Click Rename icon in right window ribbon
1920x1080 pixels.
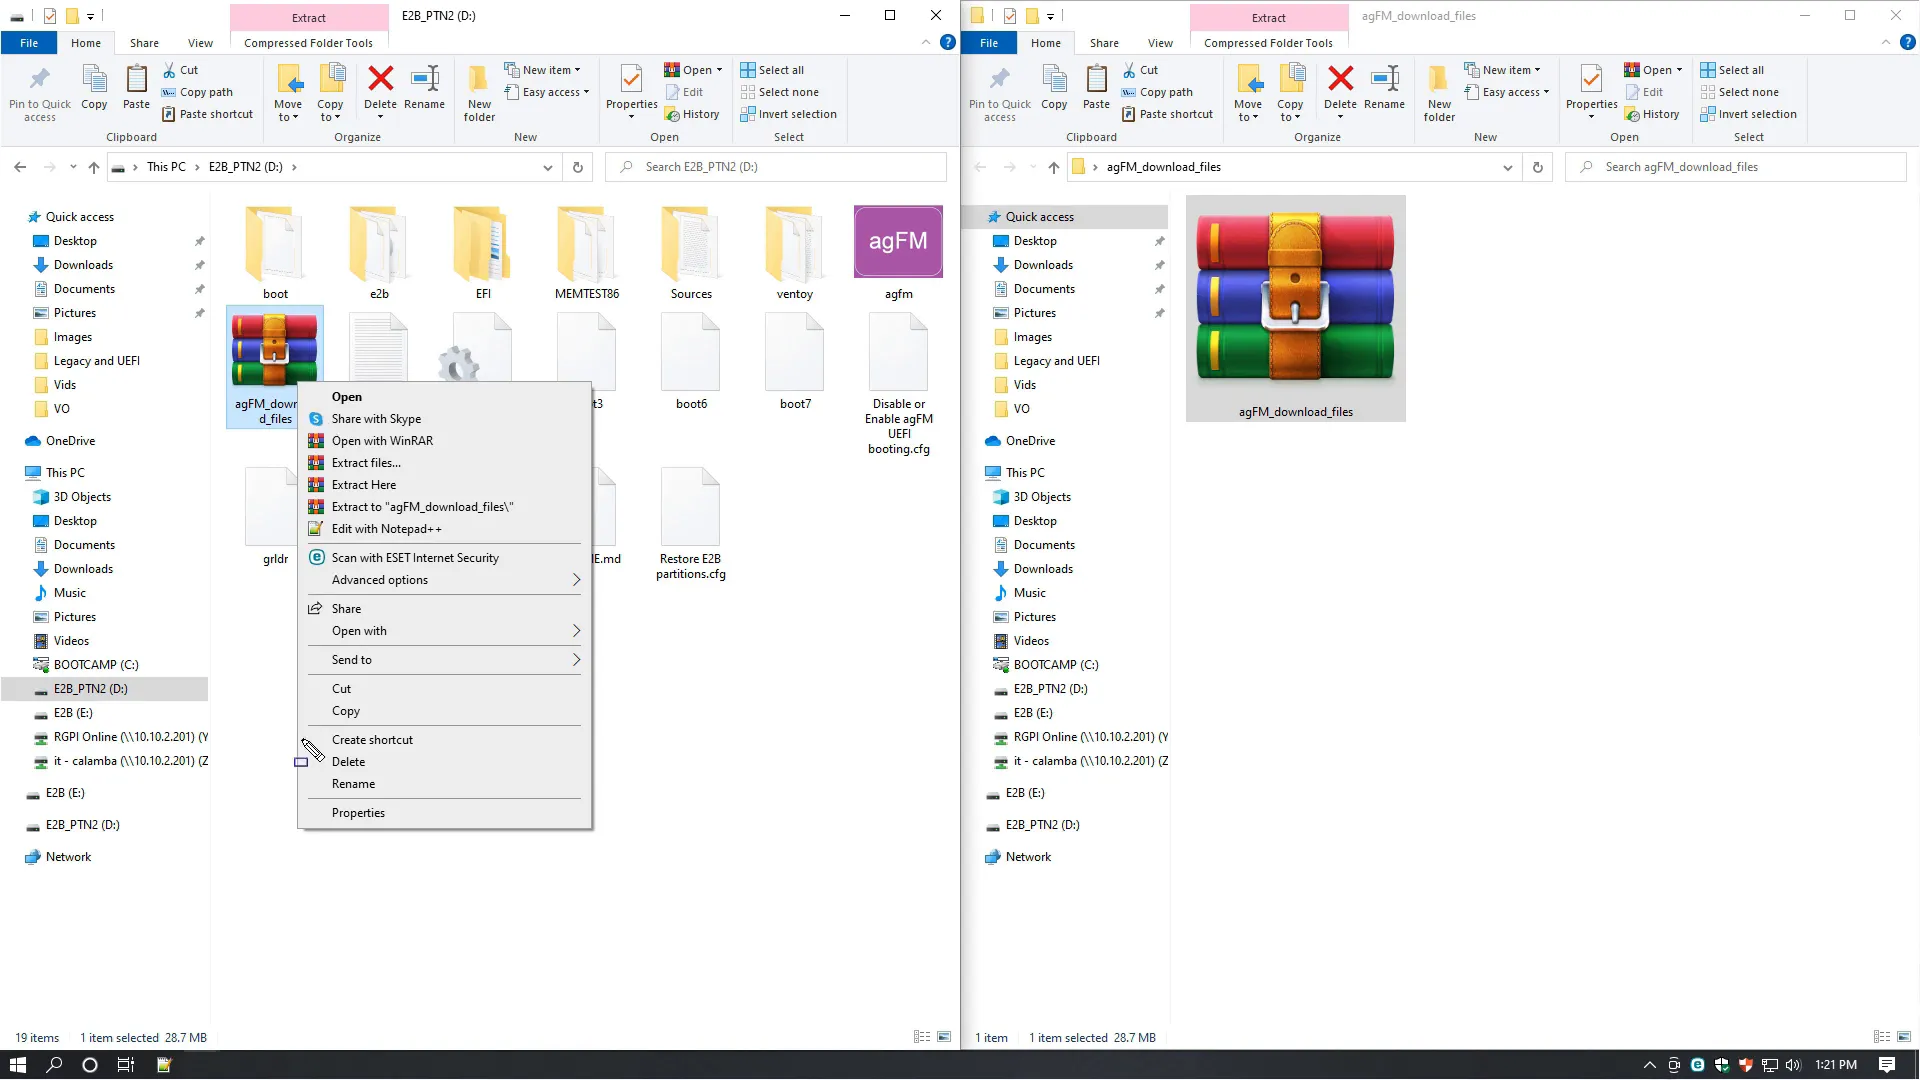1384,79
